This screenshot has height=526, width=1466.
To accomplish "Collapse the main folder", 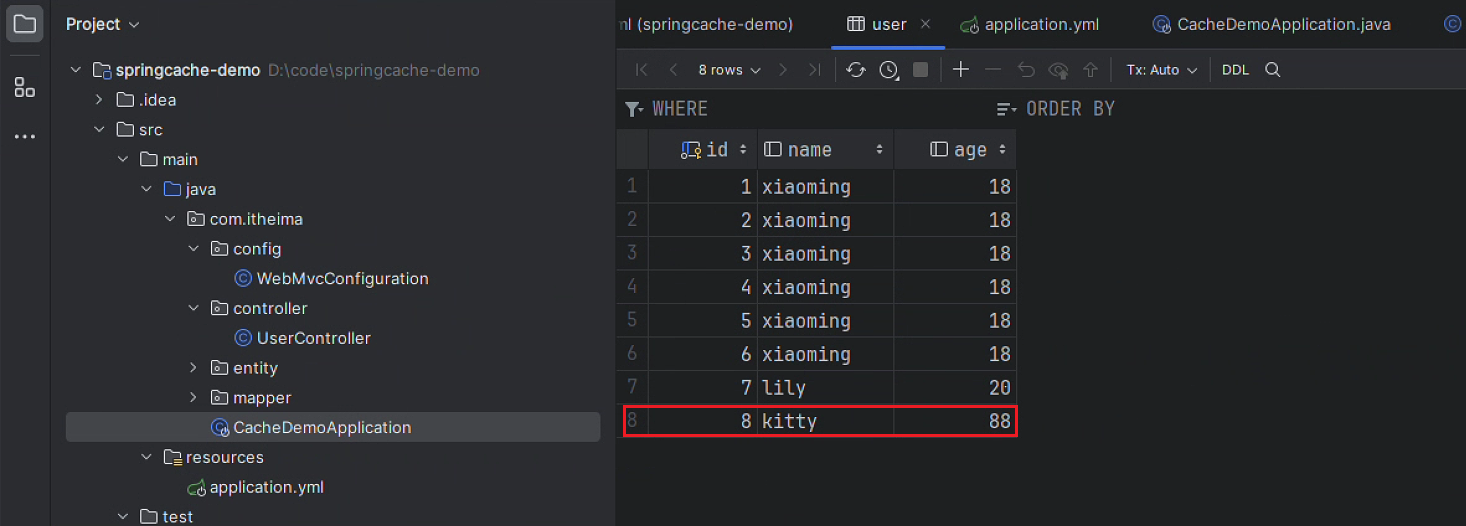I will (123, 160).
